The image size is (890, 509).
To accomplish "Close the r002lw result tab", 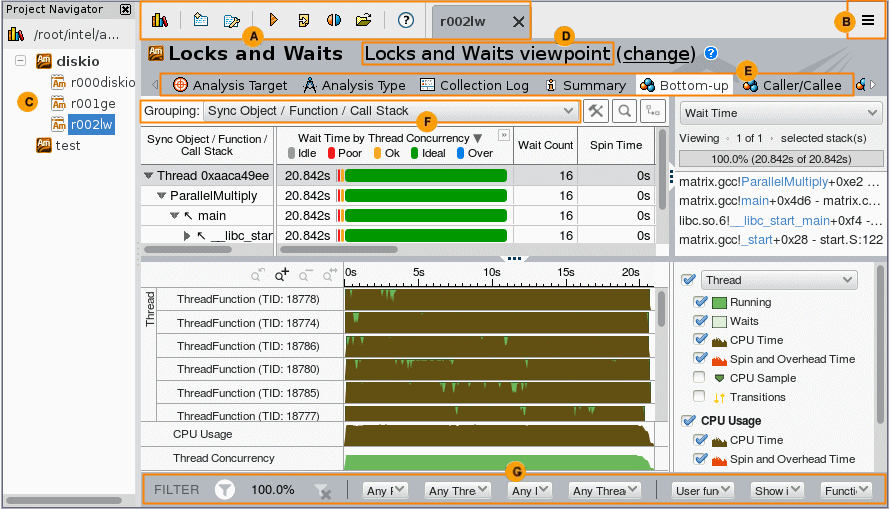I will click(x=518, y=22).
